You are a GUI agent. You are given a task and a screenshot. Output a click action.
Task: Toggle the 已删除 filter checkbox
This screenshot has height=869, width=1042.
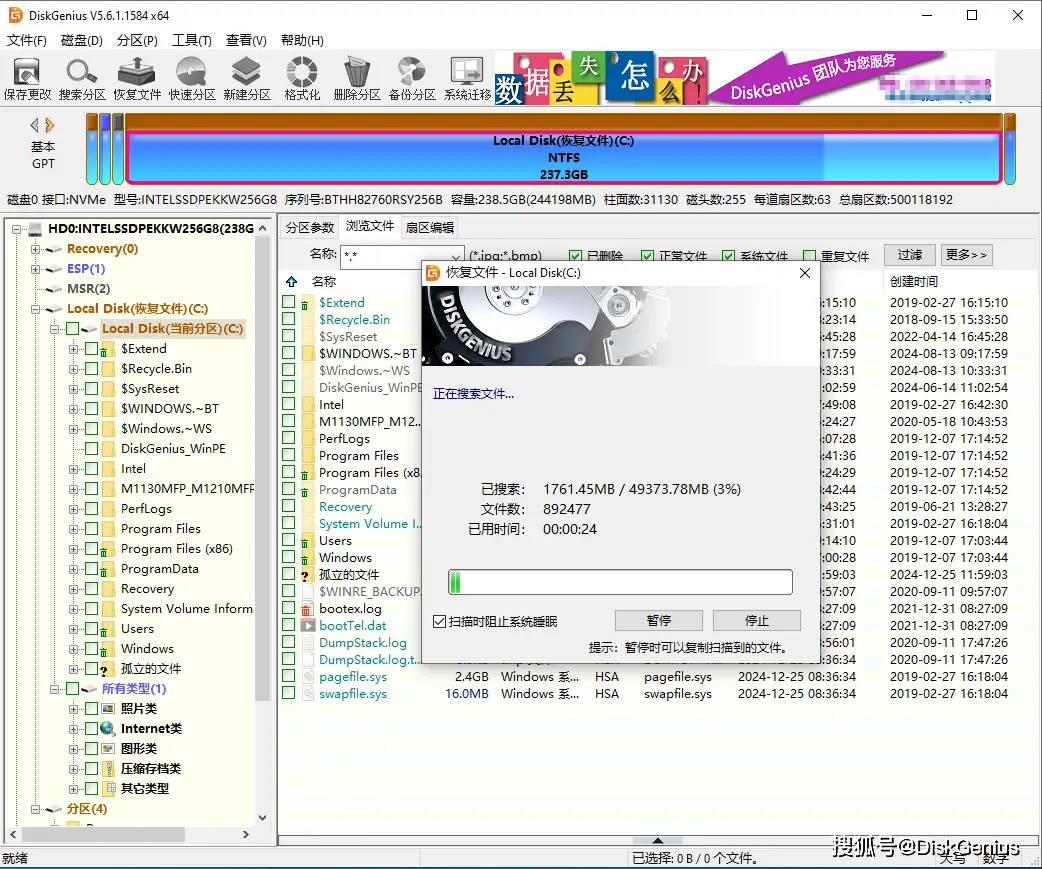click(575, 256)
